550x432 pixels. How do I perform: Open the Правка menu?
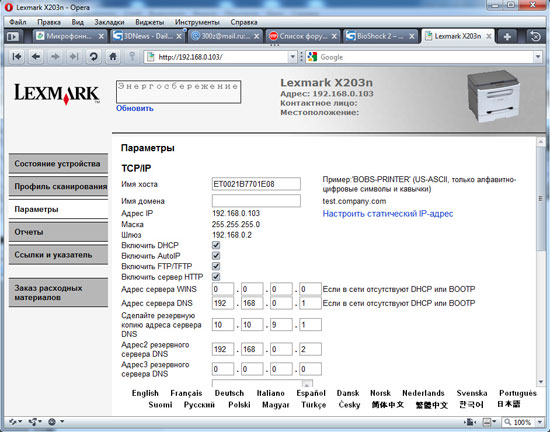coord(49,22)
